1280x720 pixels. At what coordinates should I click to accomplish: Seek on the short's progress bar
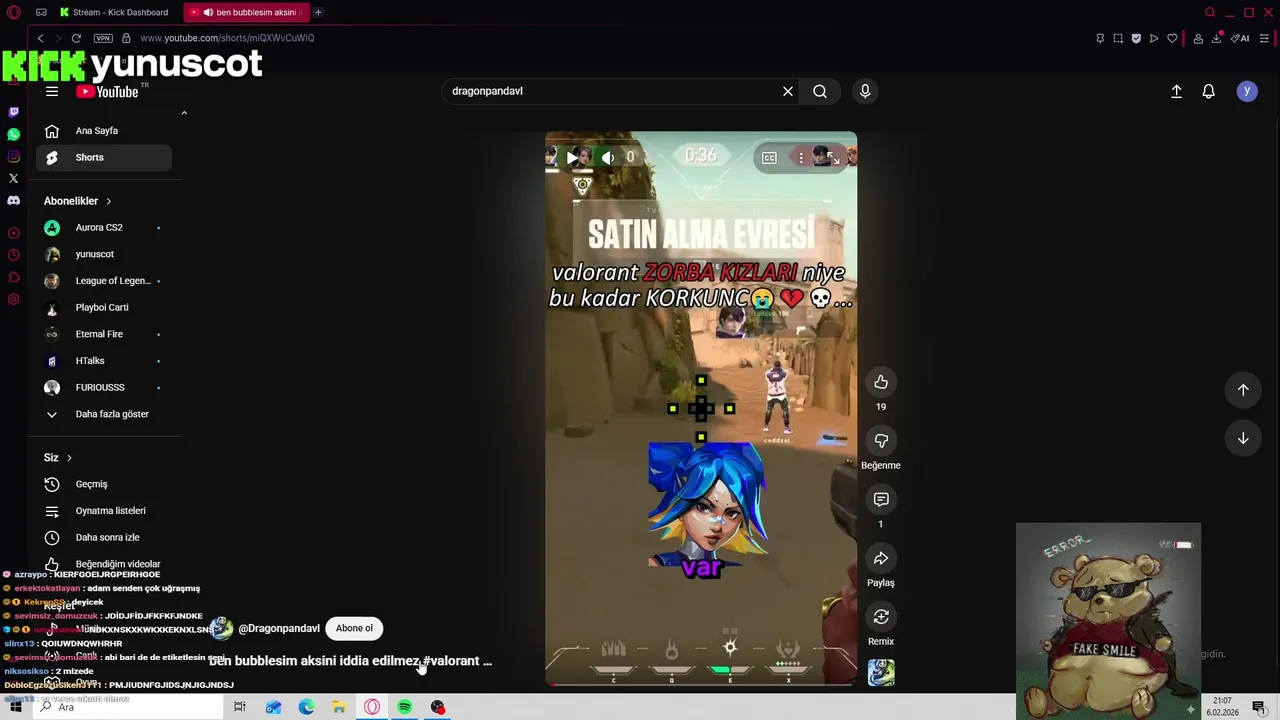(700, 684)
